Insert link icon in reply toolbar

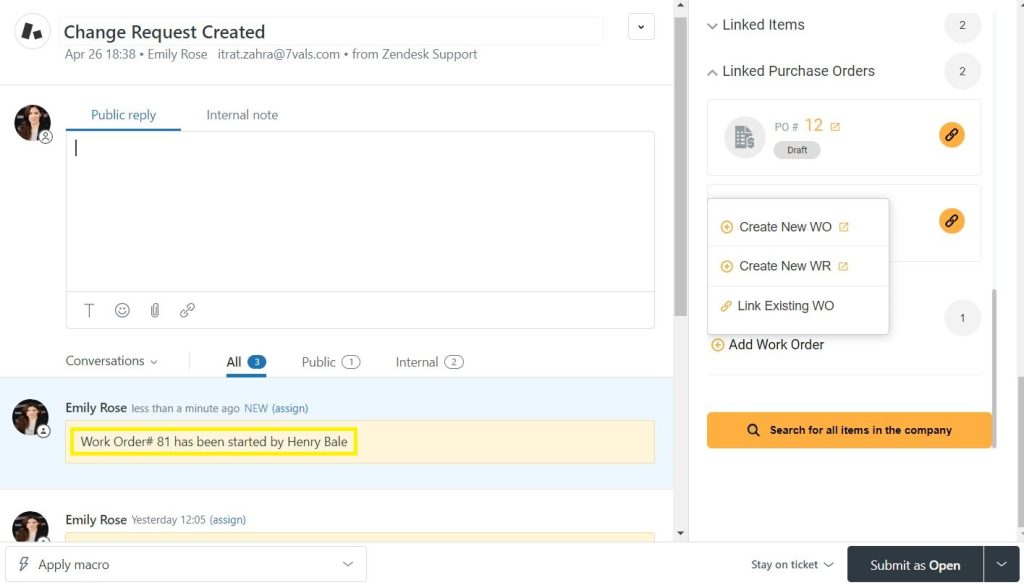pos(187,310)
